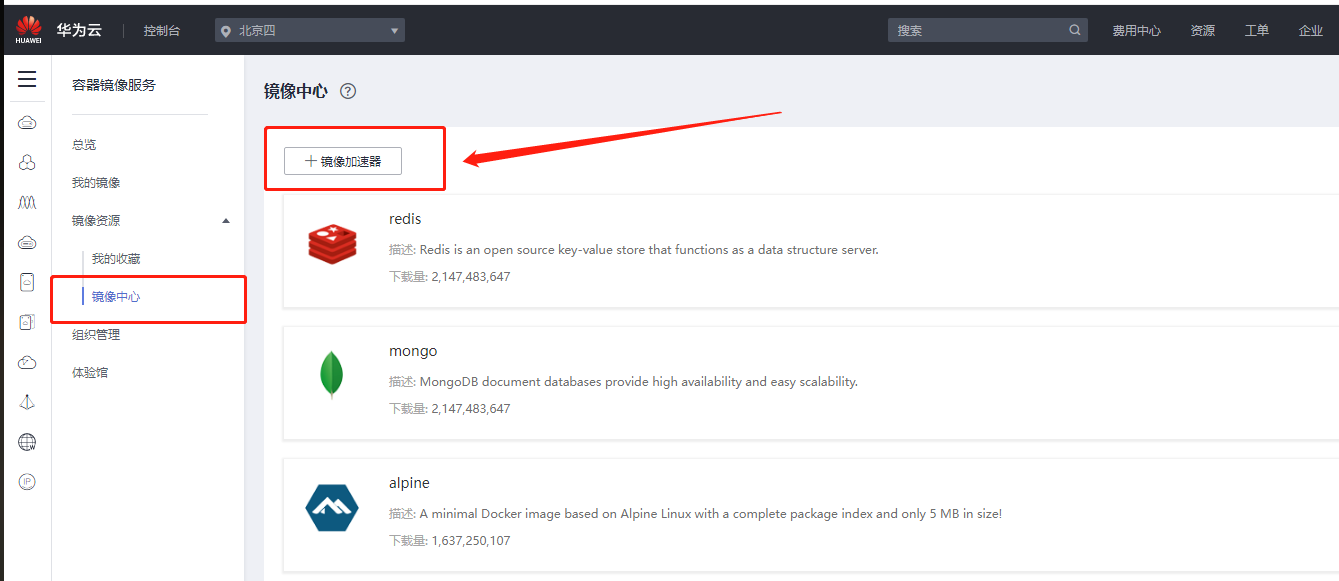Select 镜像资源 in the side menu
Screen dimensions: 1339x581
pos(96,221)
